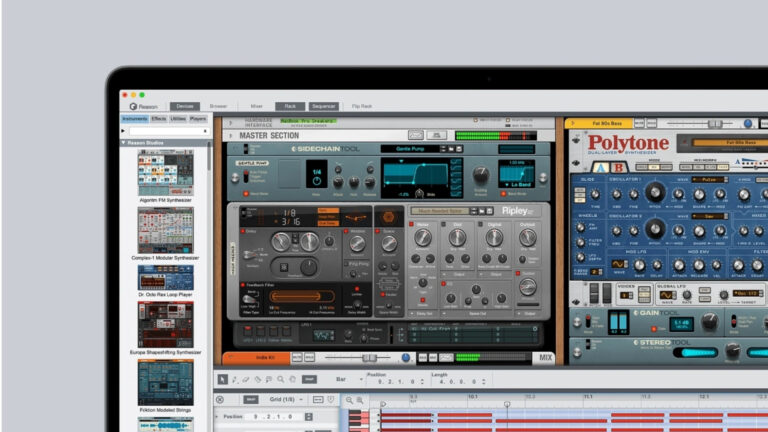Click the Reason logo icon

[x=133, y=106]
